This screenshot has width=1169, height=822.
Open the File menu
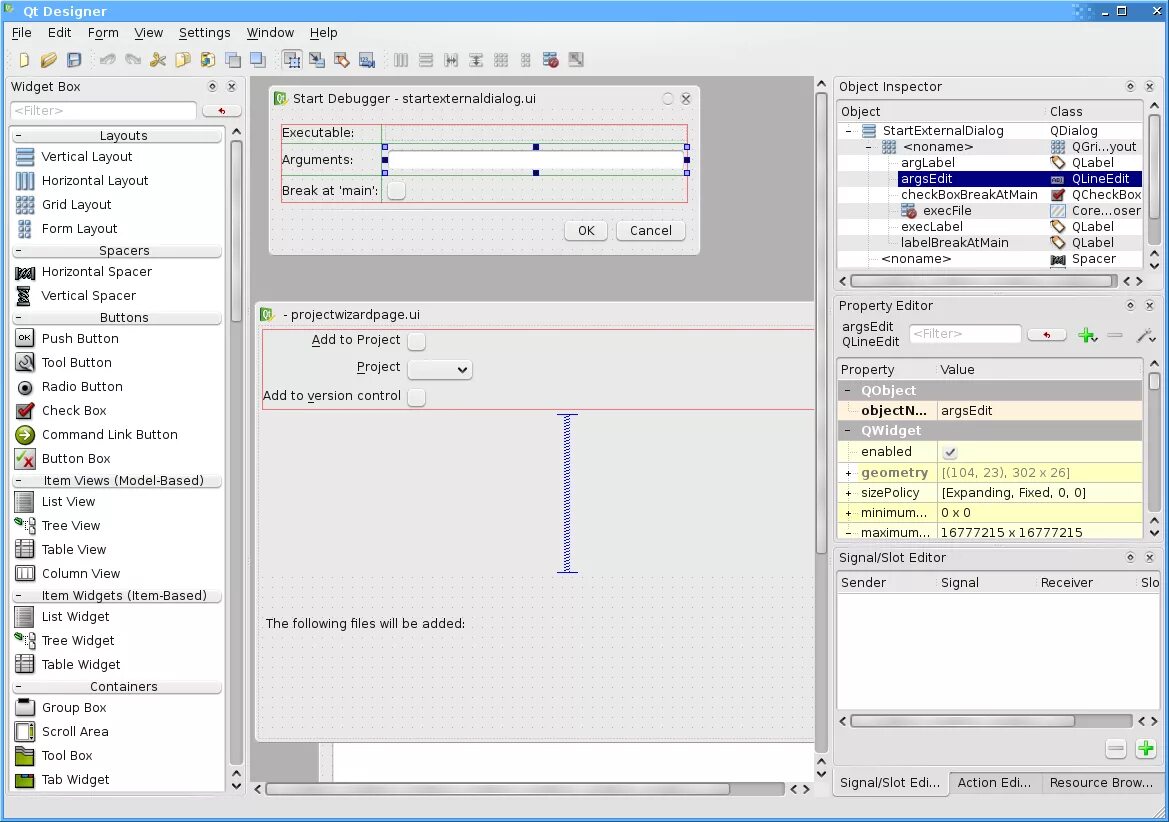(x=22, y=33)
